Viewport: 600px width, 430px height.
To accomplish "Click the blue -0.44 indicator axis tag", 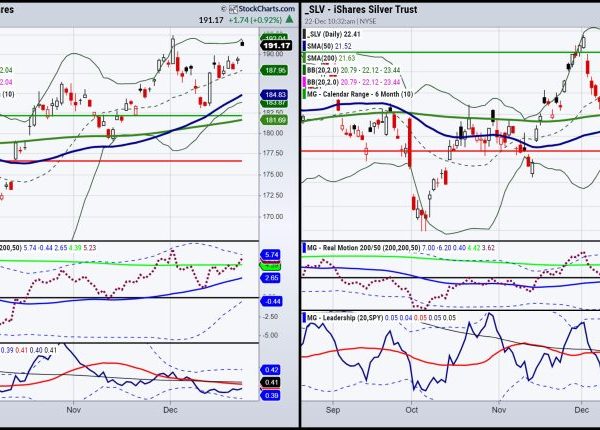I will click(x=272, y=301).
